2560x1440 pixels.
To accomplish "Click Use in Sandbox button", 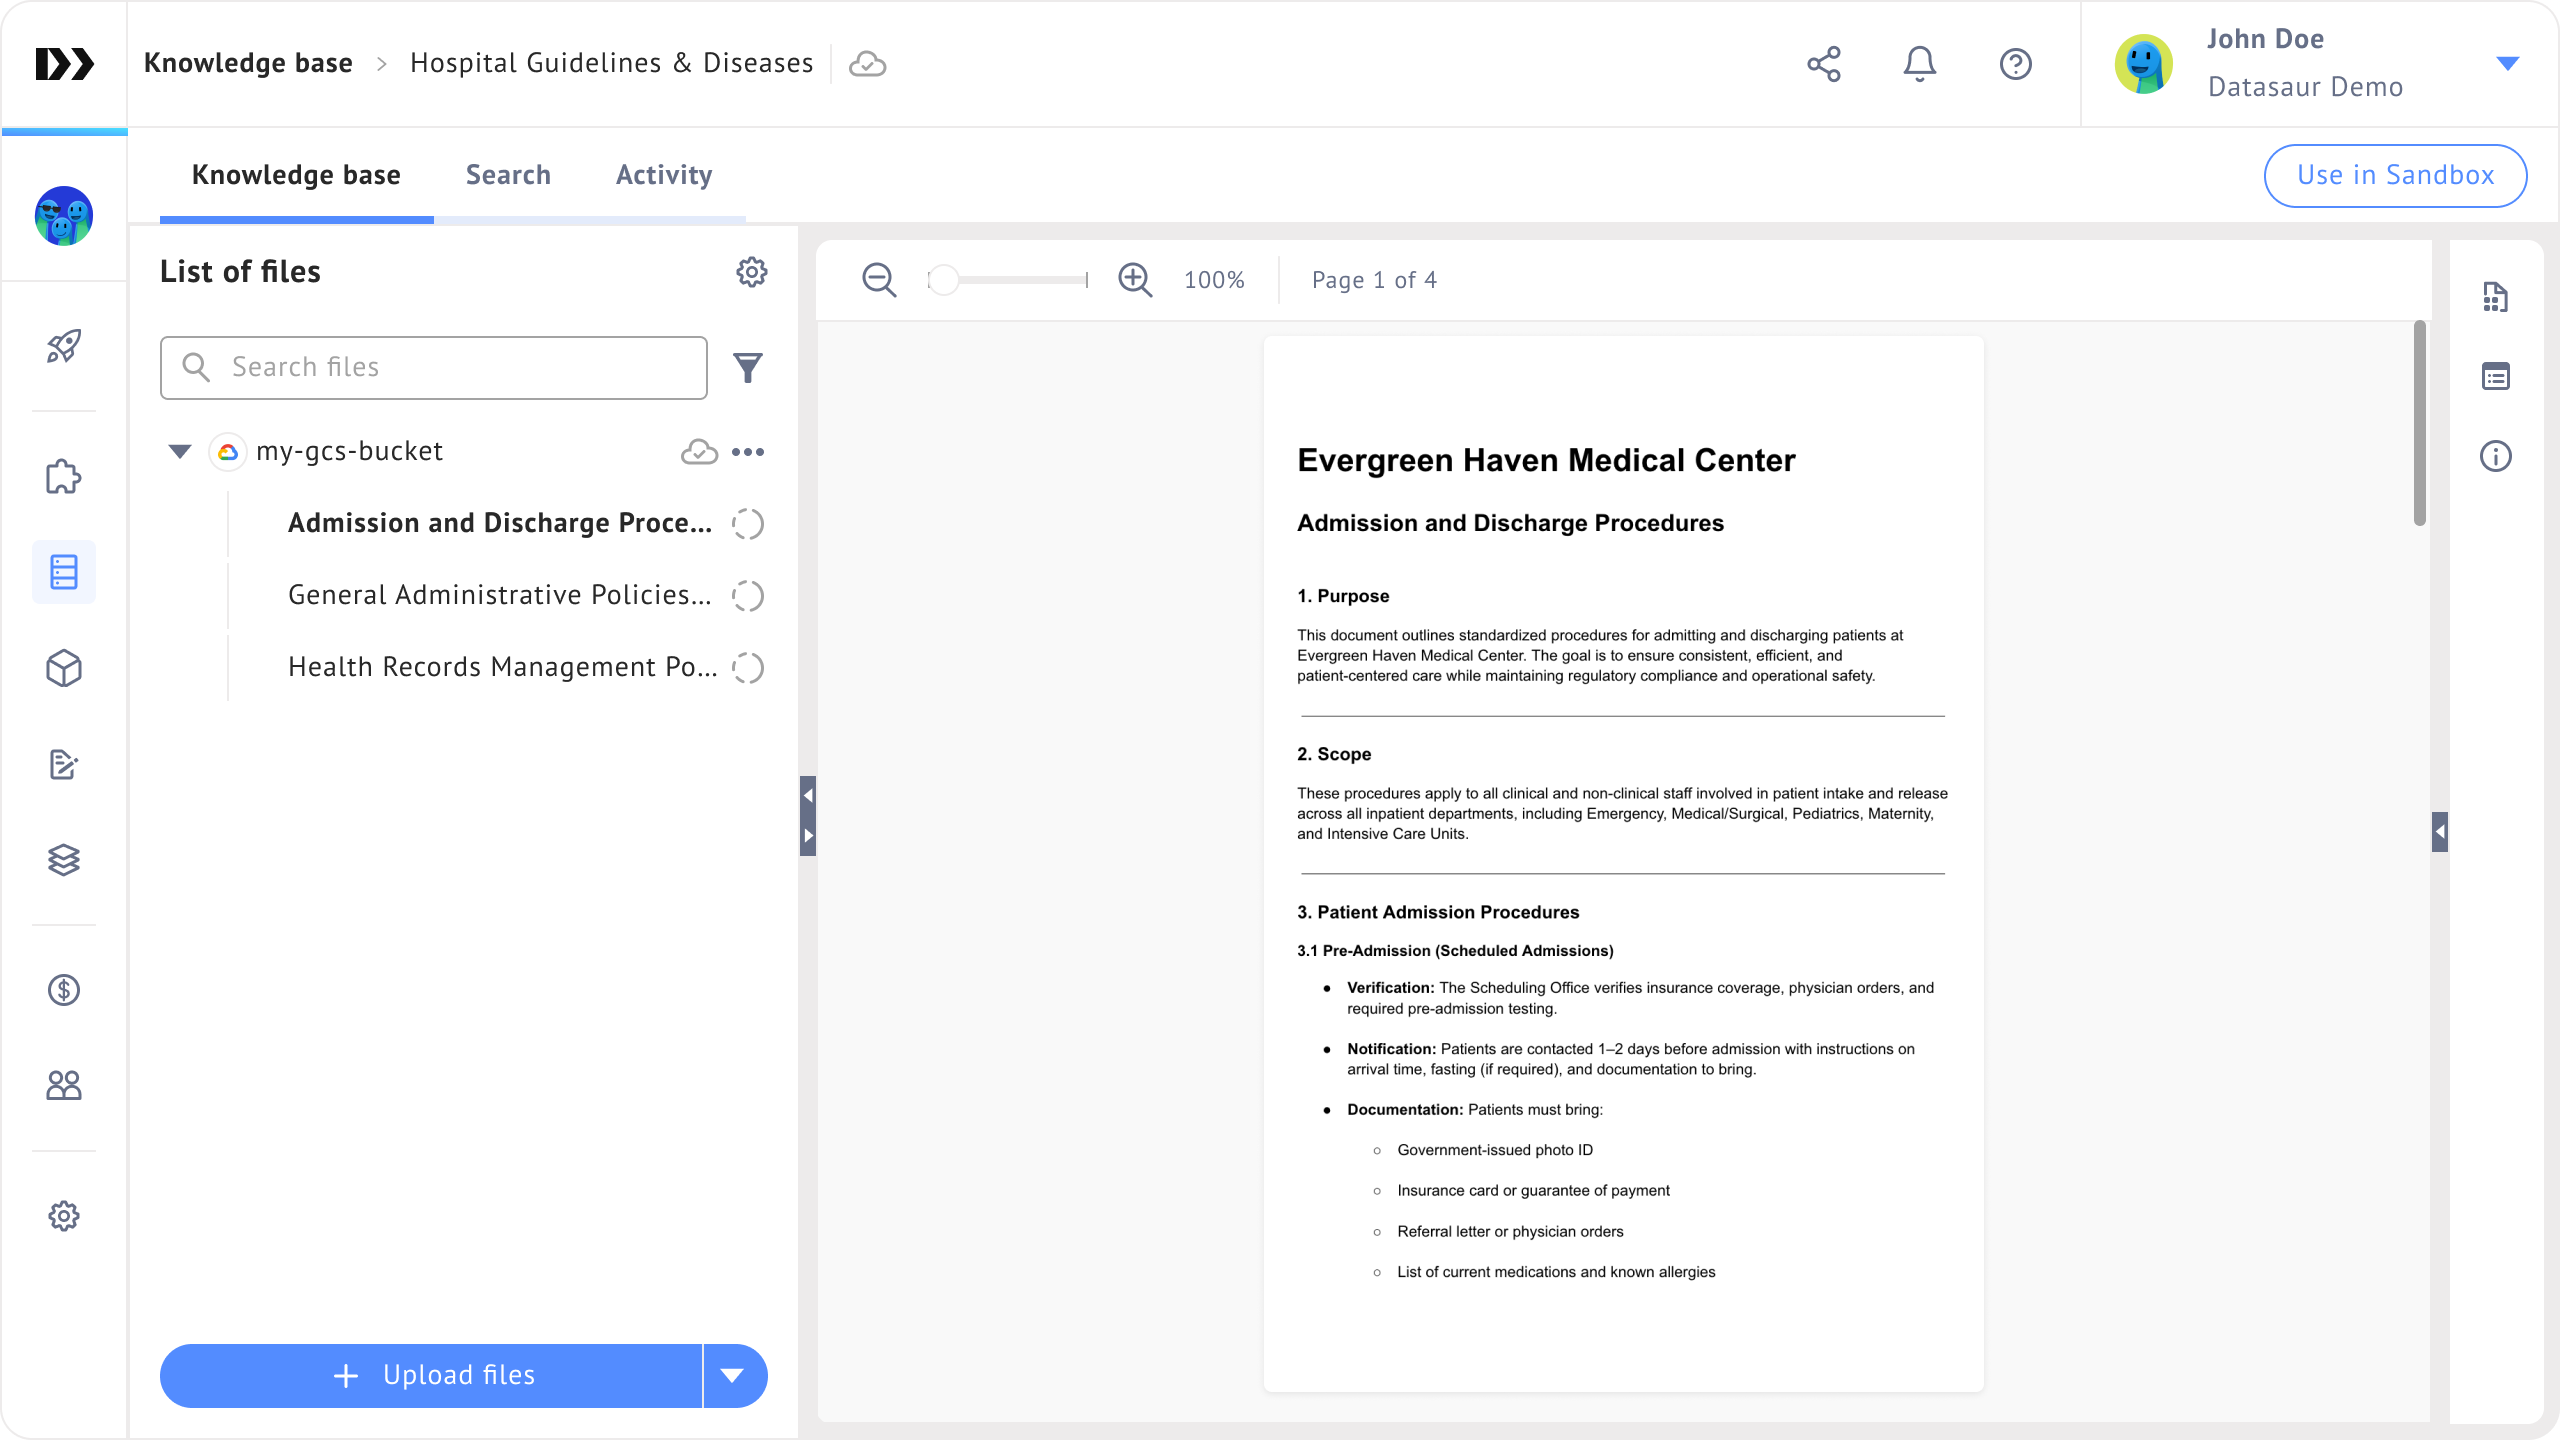I will [2395, 176].
